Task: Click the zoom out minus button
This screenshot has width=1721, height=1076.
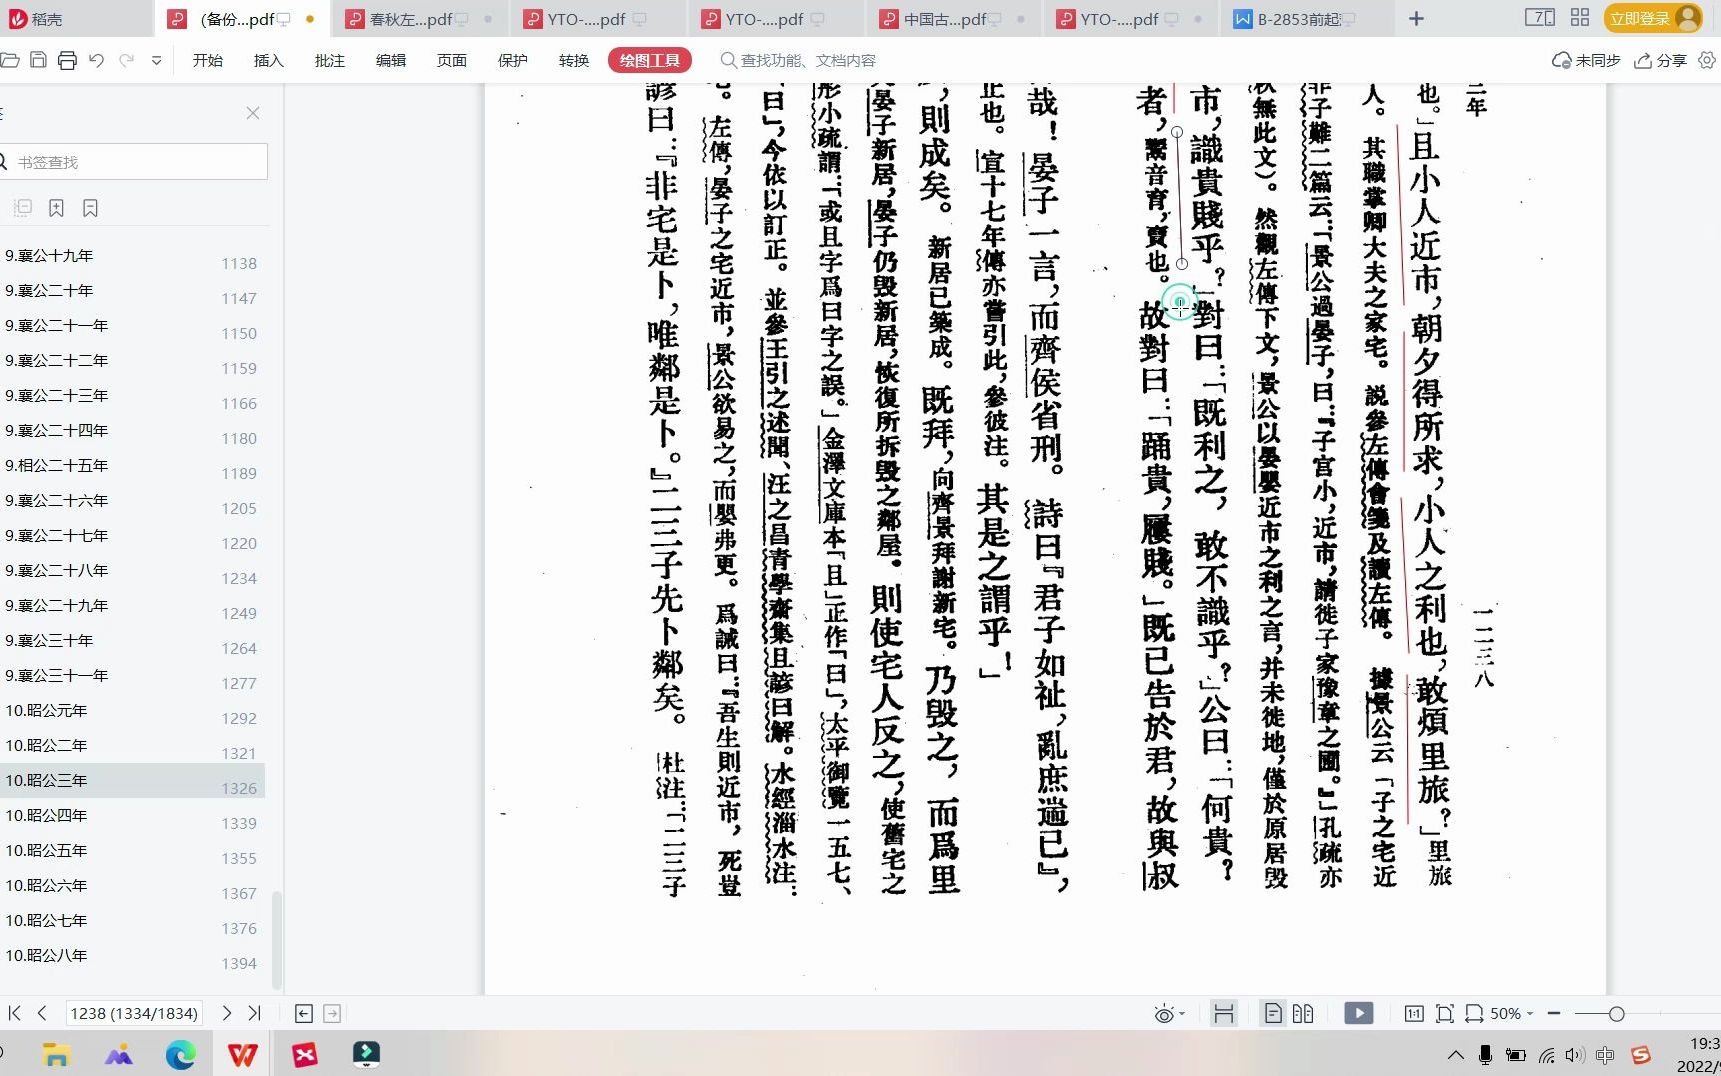Action: [x=1553, y=1014]
